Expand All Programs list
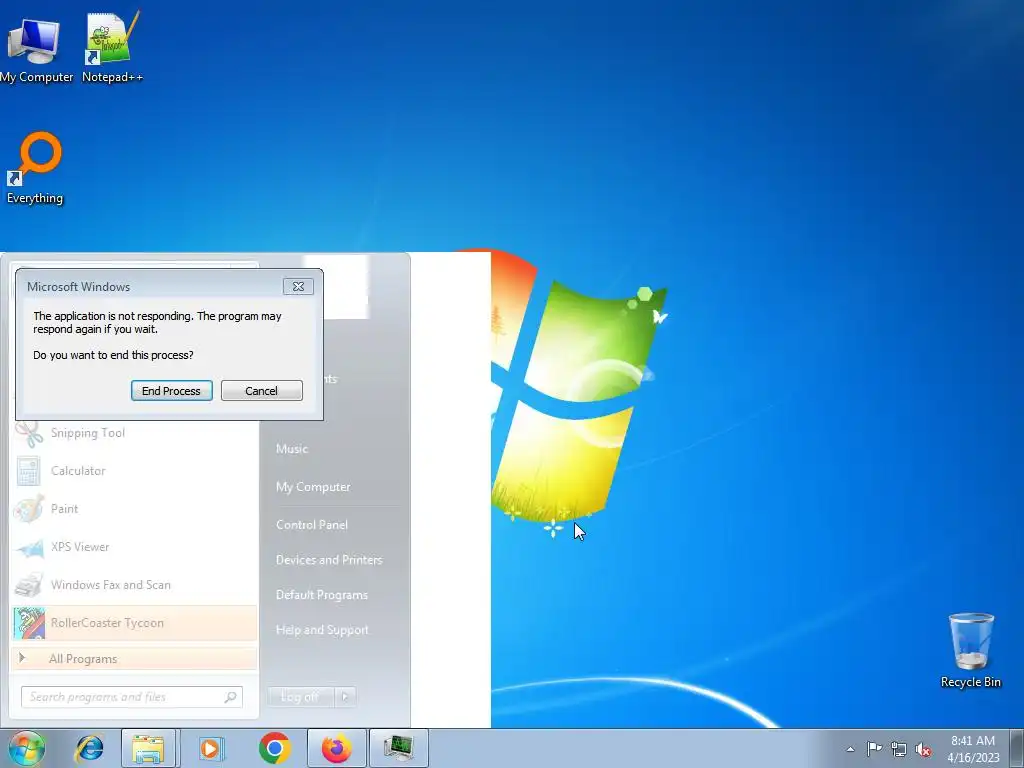 point(134,659)
